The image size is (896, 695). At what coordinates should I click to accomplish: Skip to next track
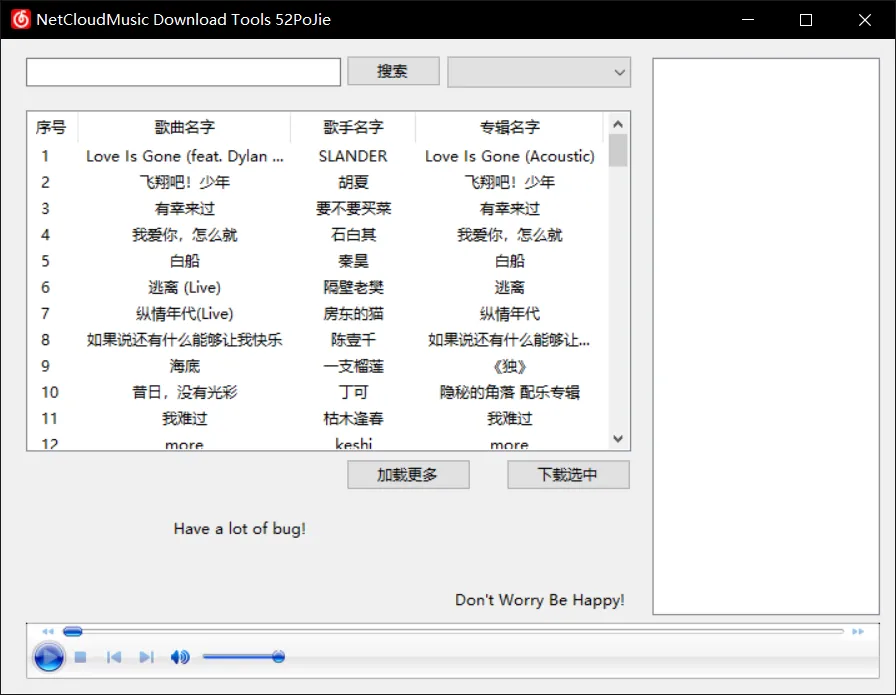click(x=146, y=657)
